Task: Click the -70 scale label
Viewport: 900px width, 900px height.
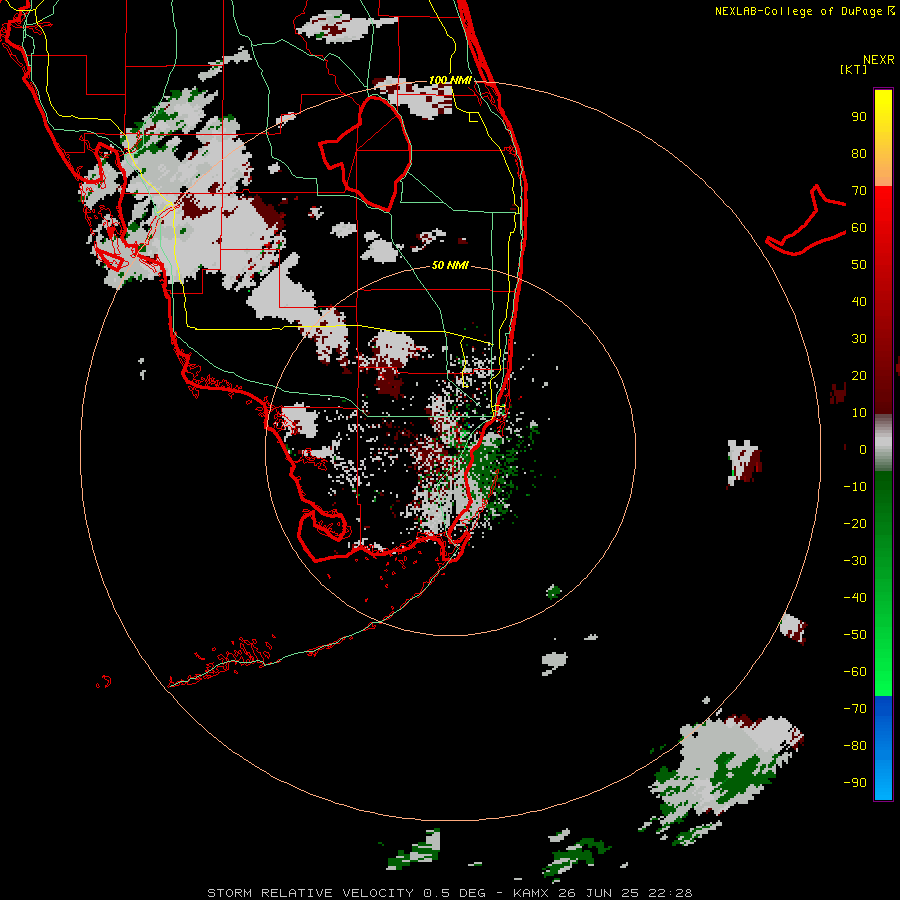Action: tap(855, 709)
